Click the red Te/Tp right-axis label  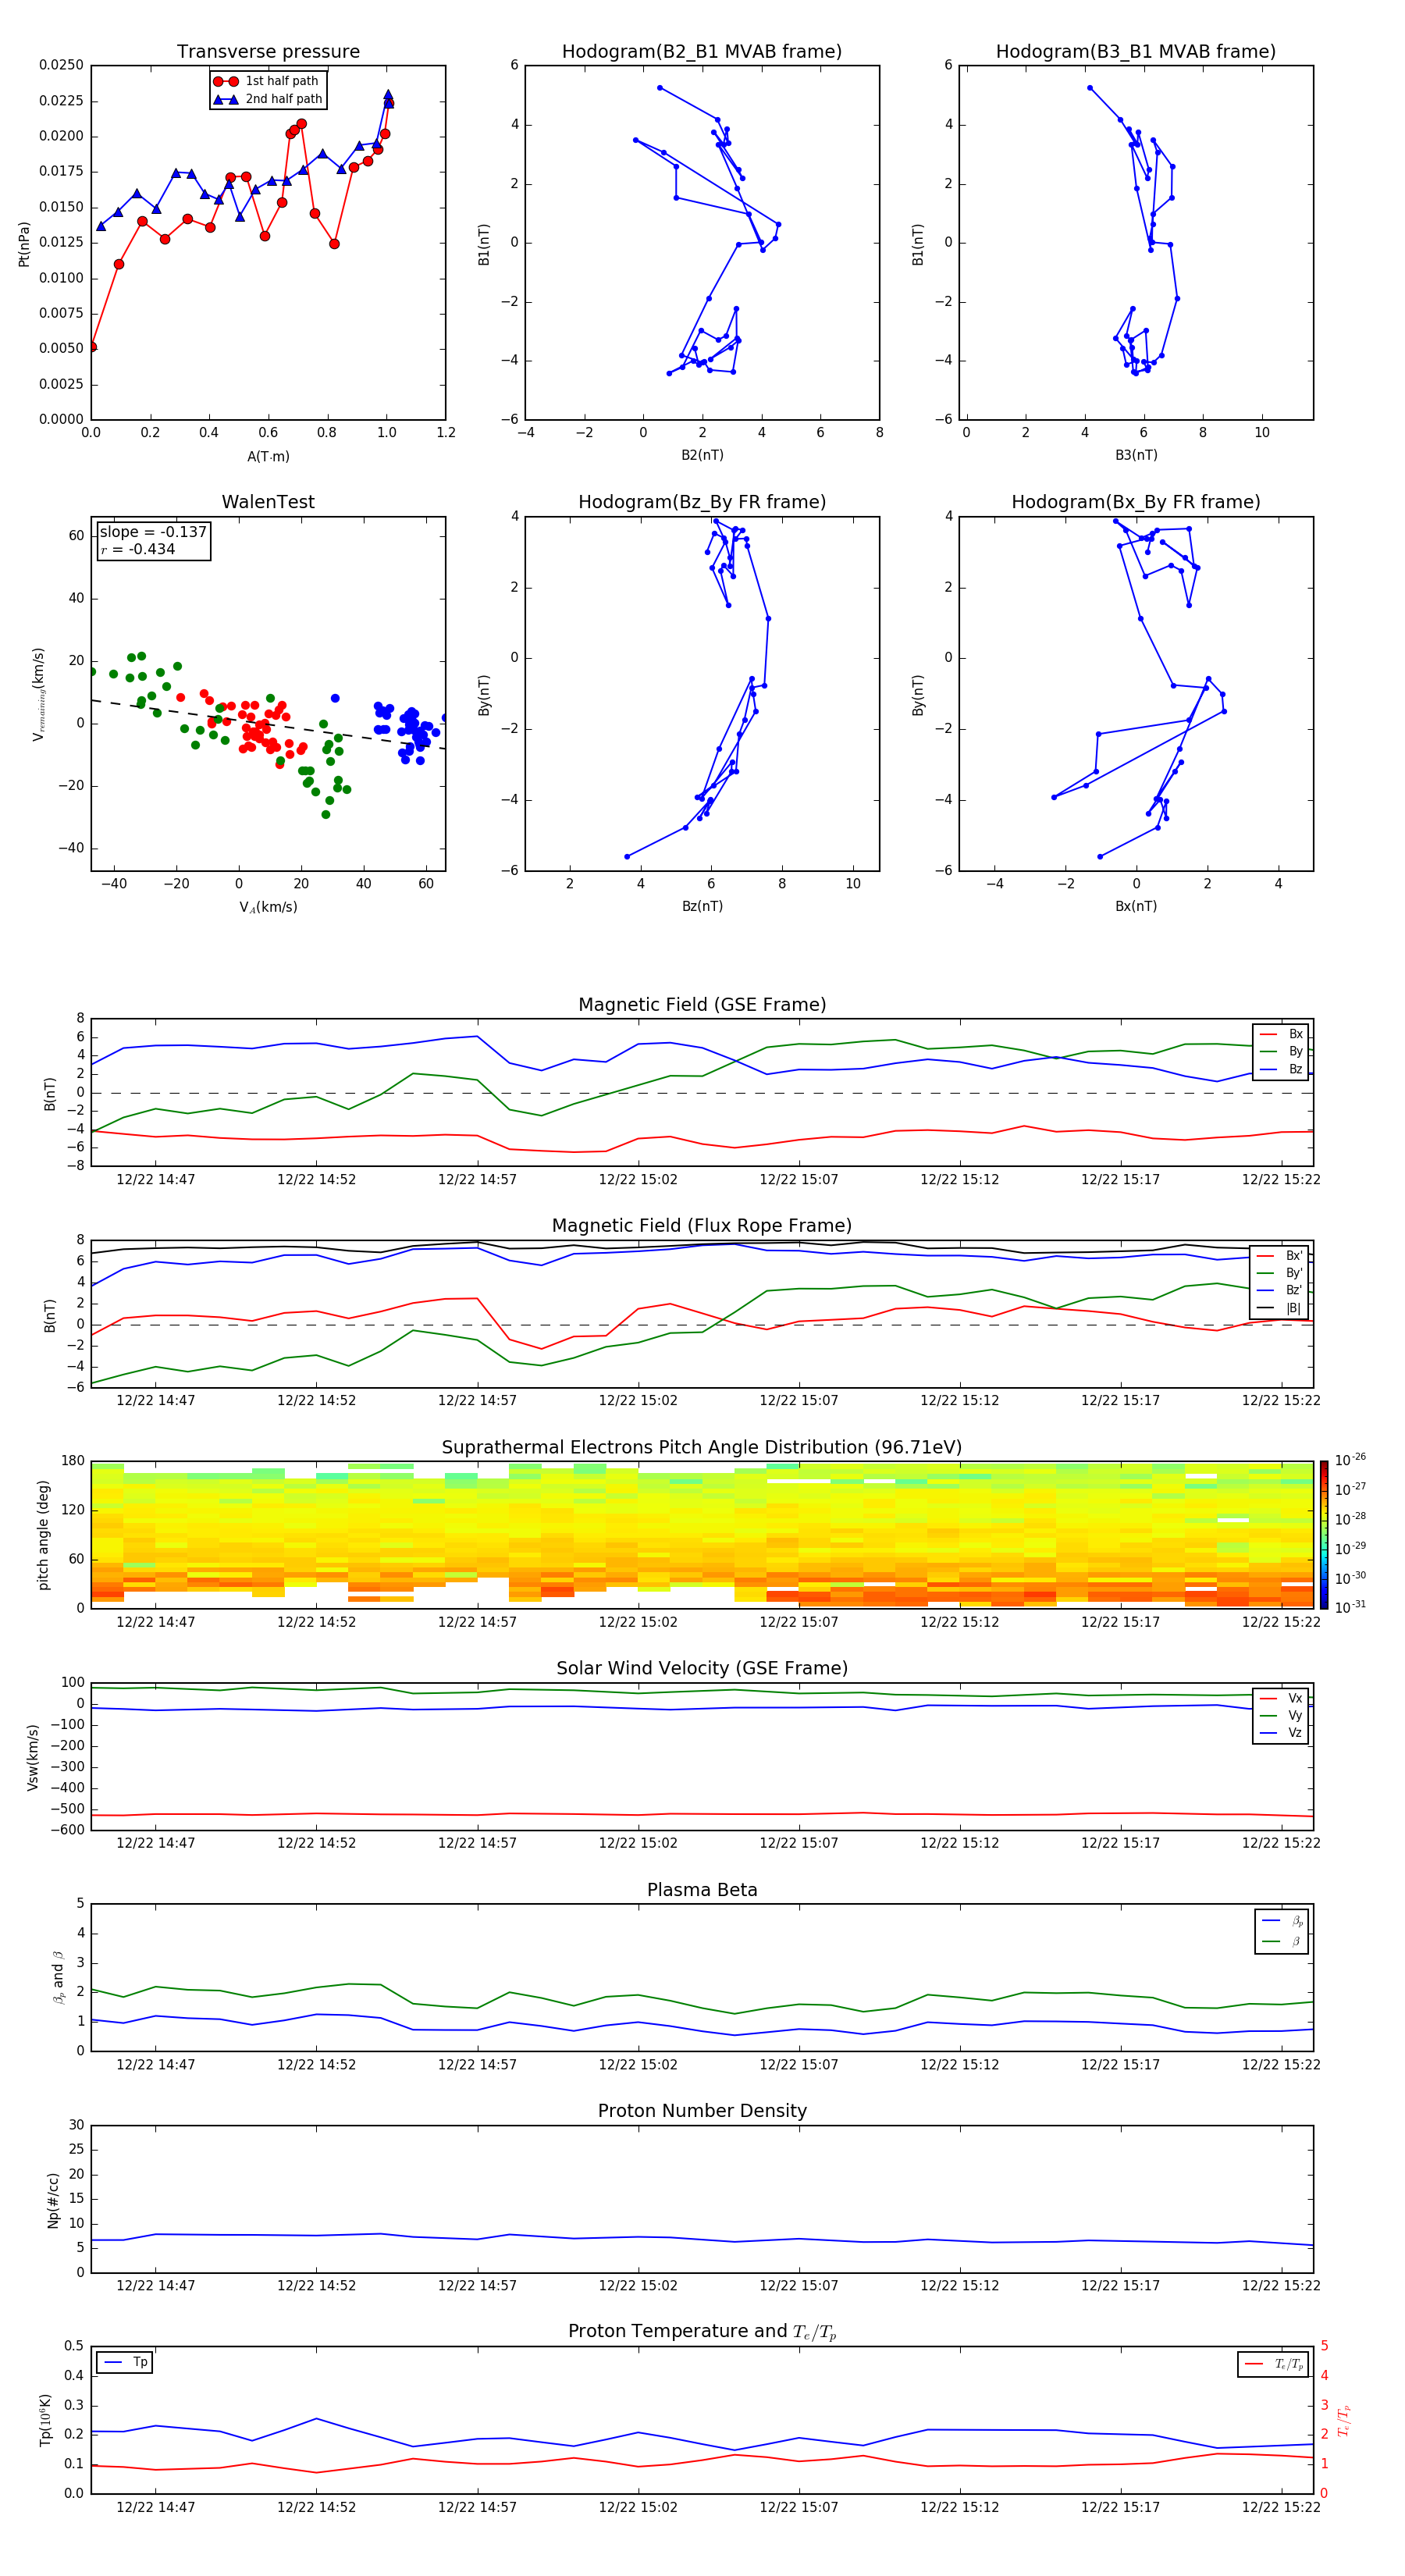1344,2421
